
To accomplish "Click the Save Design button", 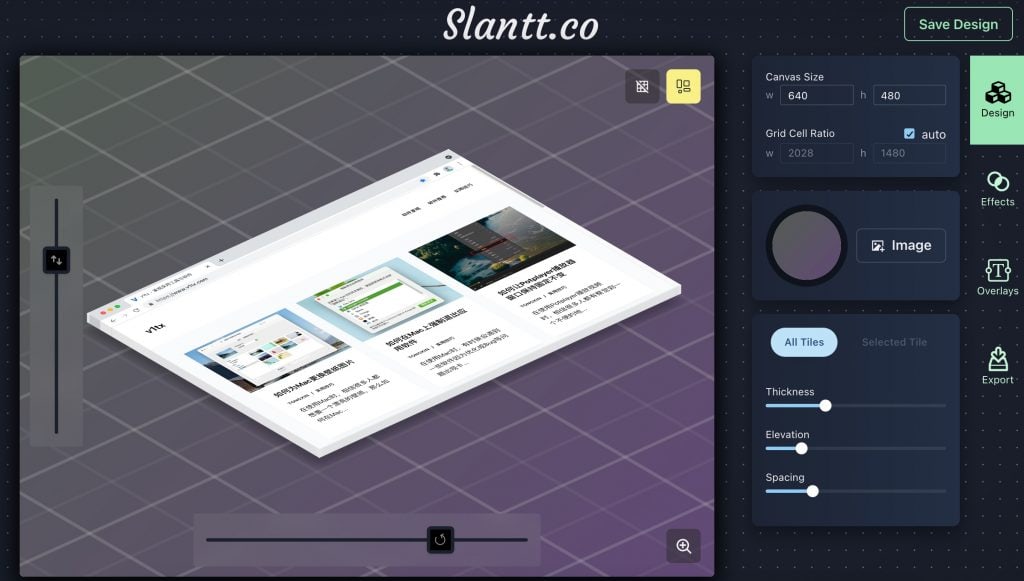I will click(x=958, y=24).
